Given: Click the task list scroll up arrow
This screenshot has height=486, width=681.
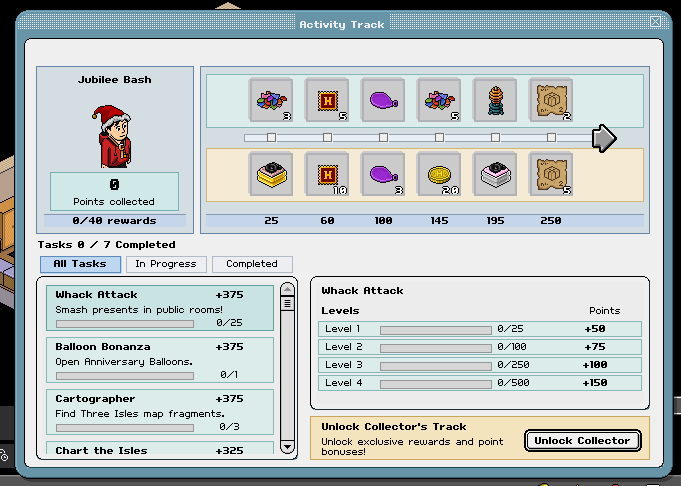Looking at the screenshot, I should coord(287,289).
